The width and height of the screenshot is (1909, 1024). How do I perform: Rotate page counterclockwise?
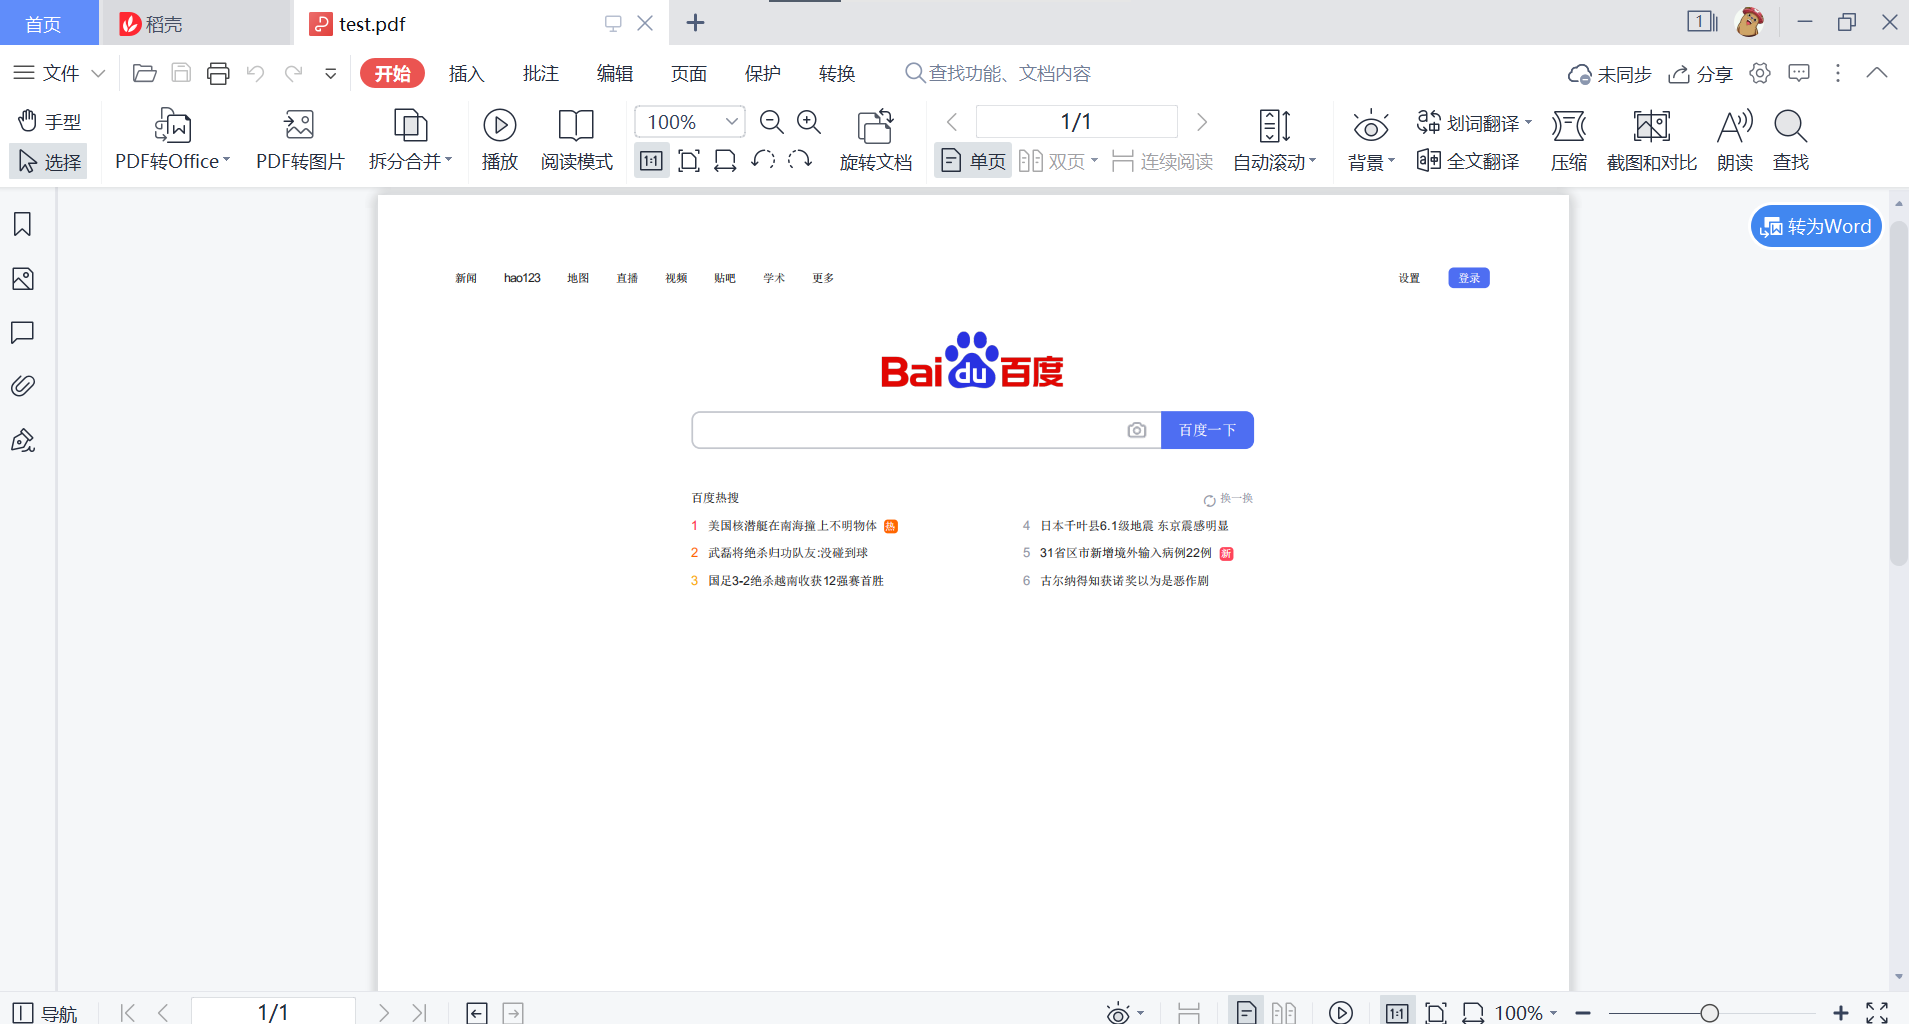pyautogui.click(x=763, y=160)
